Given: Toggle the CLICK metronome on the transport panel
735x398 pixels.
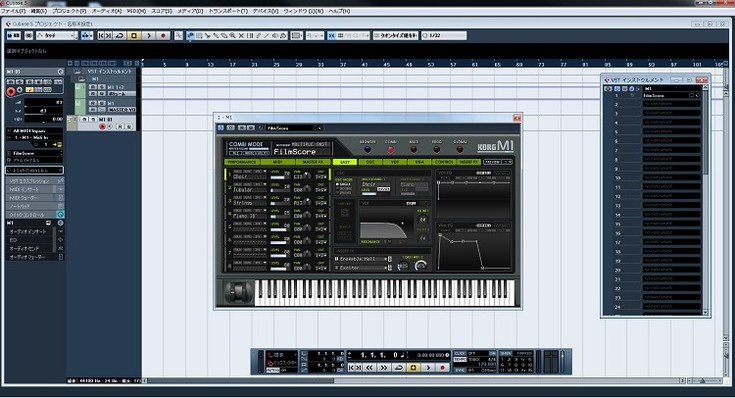Looking at the screenshot, I should 460,353.
